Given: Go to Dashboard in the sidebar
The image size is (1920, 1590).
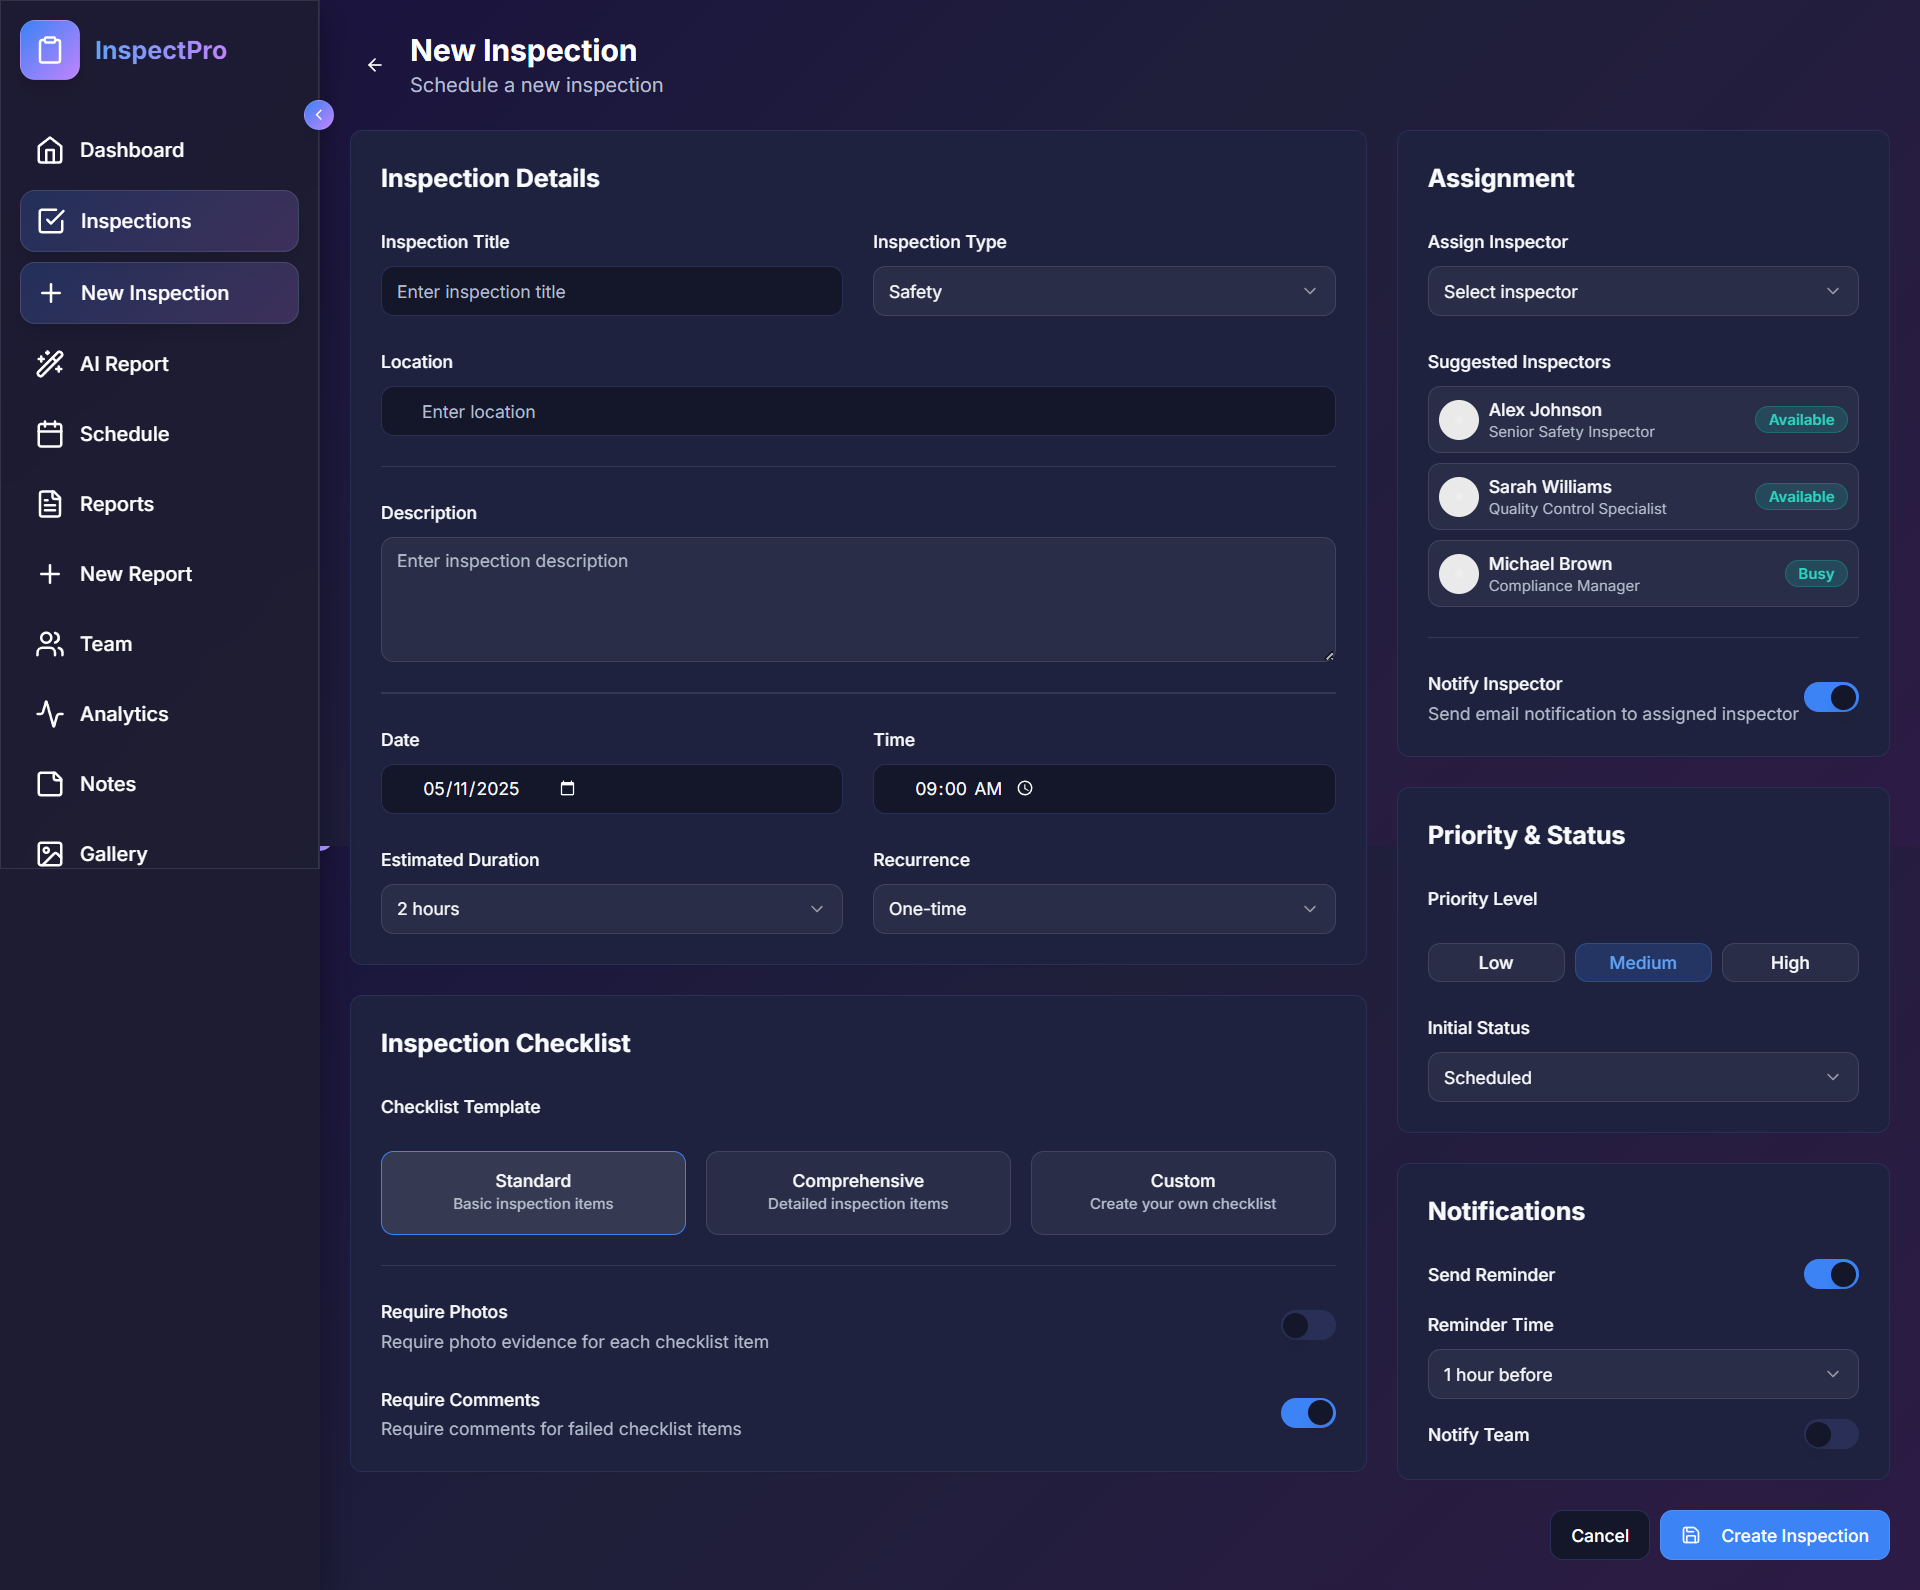Looking at the screenshot, I should click(x=159, y=150).
